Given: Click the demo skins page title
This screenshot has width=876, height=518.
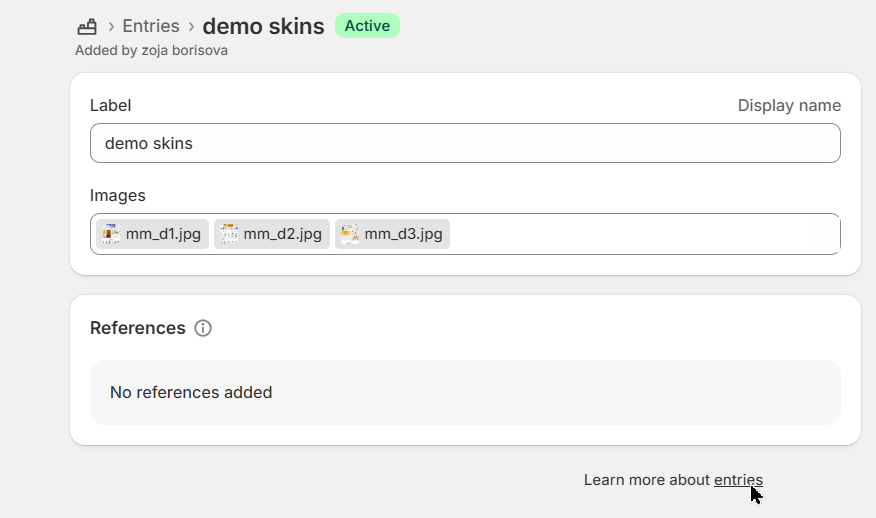Looking at the screenshot, I should pyautogui.click(x=263, y=26).
